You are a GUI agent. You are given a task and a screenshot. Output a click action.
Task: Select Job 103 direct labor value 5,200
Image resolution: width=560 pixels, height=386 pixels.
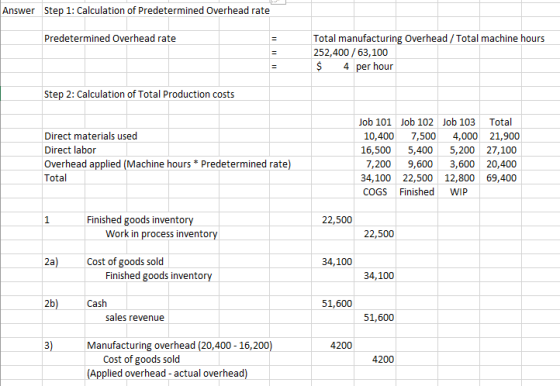click(462, 150)
